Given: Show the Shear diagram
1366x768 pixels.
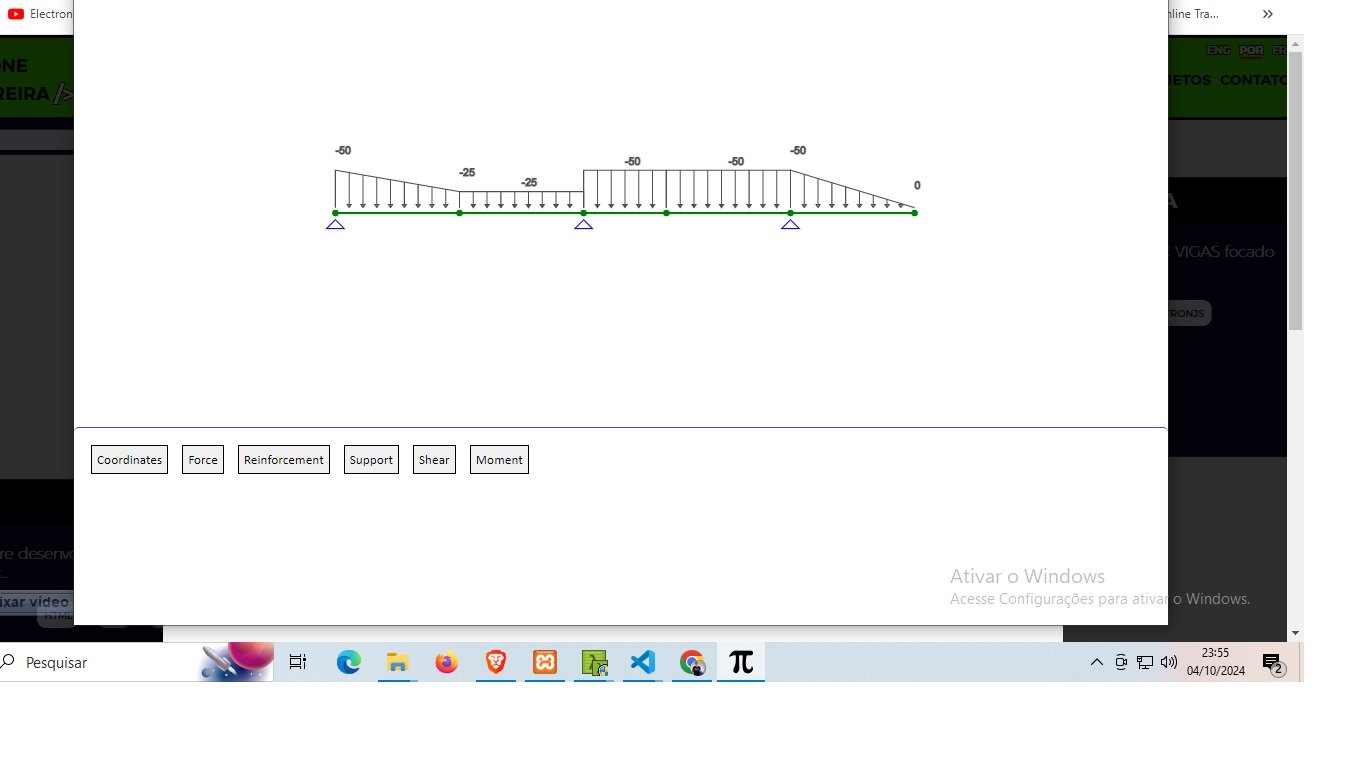Looking at the screenshot, I should [x=434, y=460].
